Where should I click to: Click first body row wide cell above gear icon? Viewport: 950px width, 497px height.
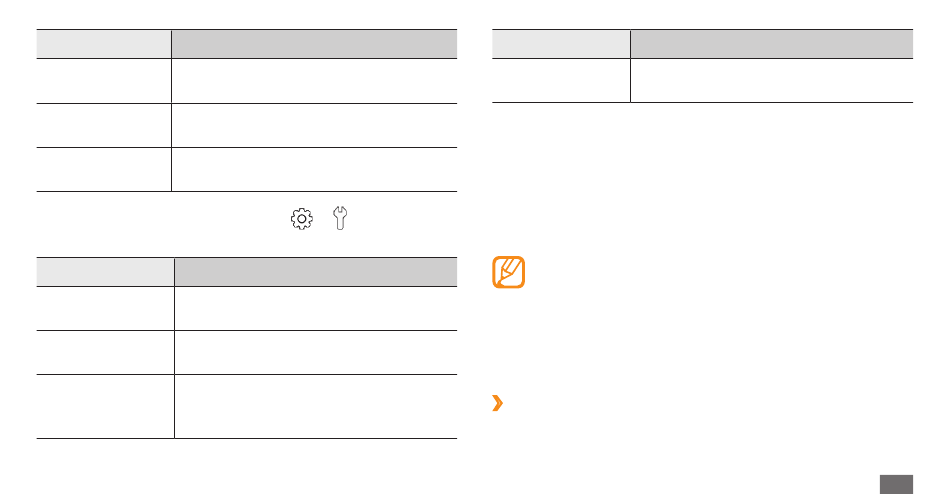(x=314, y=81)
